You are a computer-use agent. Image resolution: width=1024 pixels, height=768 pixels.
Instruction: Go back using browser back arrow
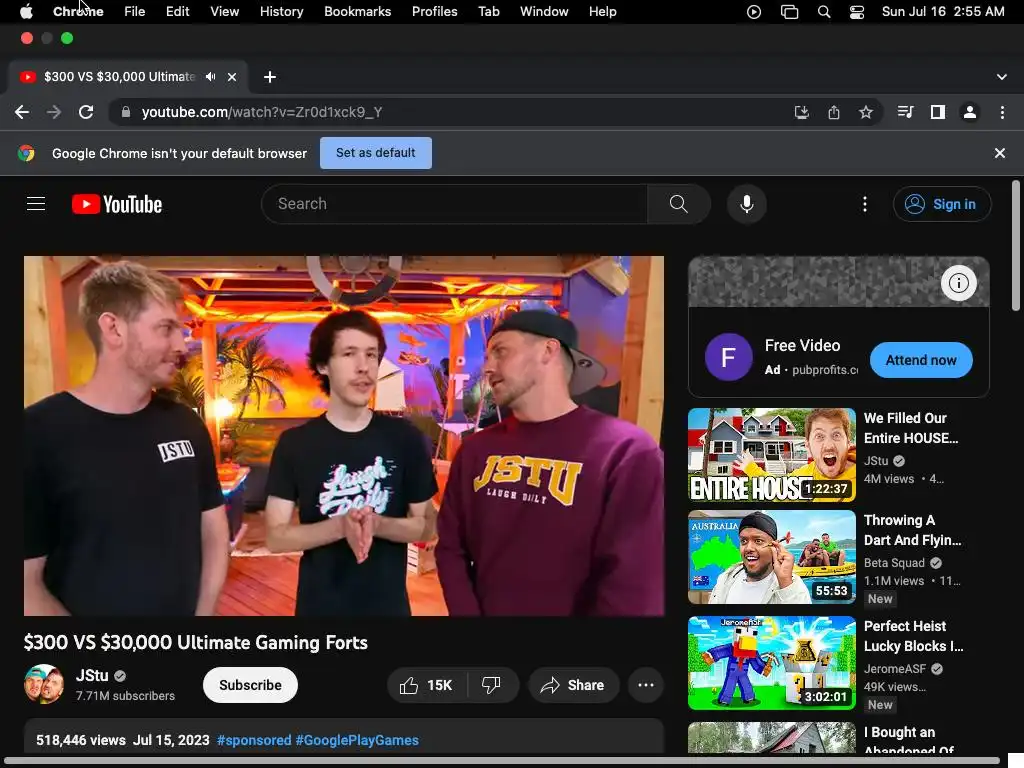pyautogui.click(x=22, y=112)
